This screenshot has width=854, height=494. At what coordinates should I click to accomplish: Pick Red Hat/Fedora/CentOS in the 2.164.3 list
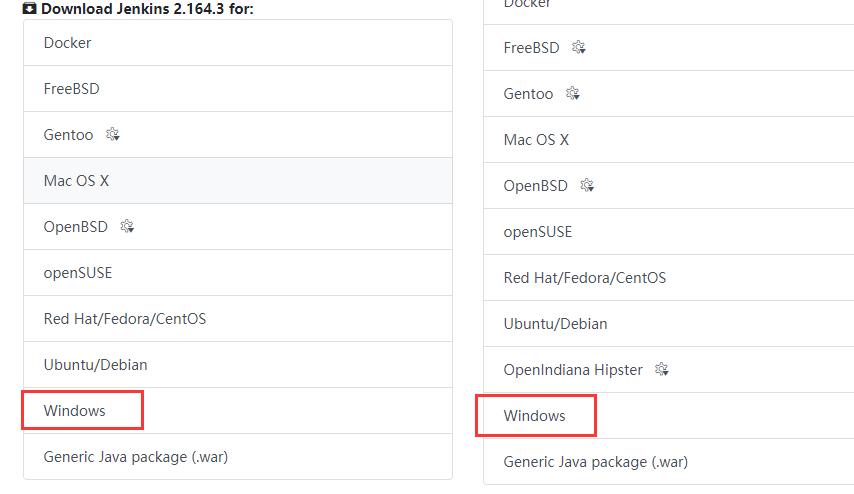(125, 319)
